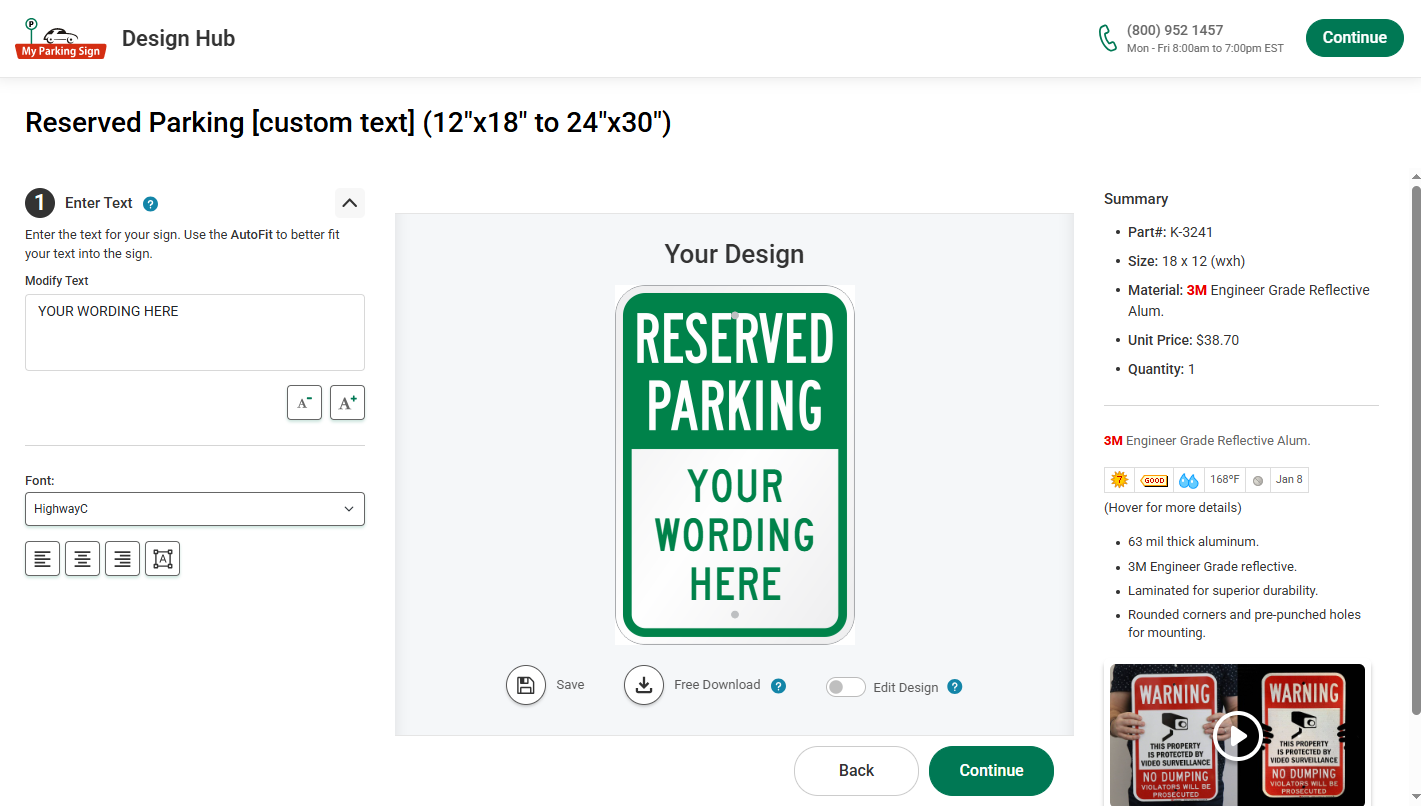Open the HighwayC font dropdown
This screenshot has height=806, width=1421.
pos(194,509)
